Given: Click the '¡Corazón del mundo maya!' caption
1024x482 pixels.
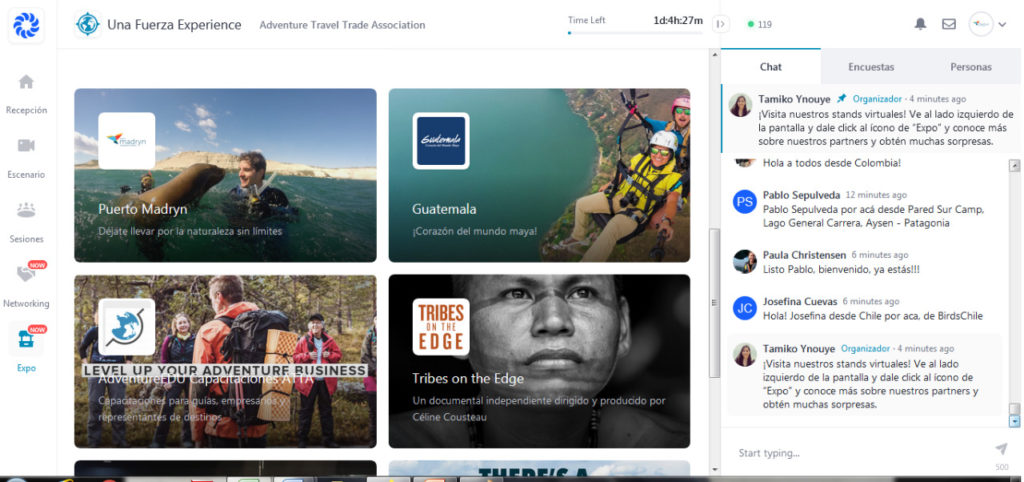Looking at the screenshot, I should pyautogui.click(x=475, y=231).
